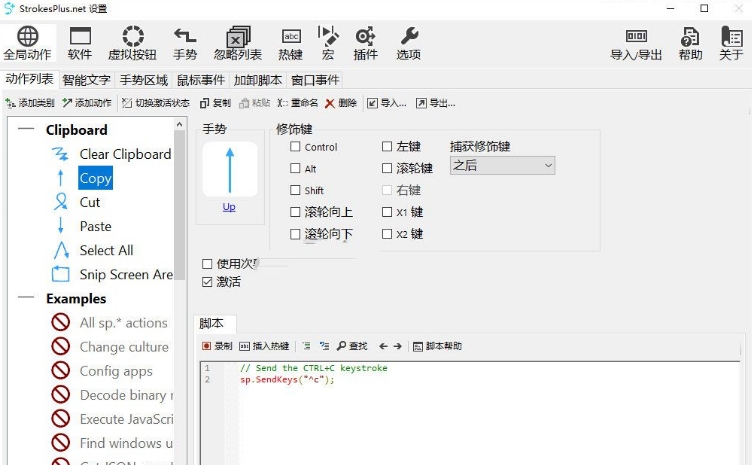Click 添加动作 add action toolbar button

87,103
